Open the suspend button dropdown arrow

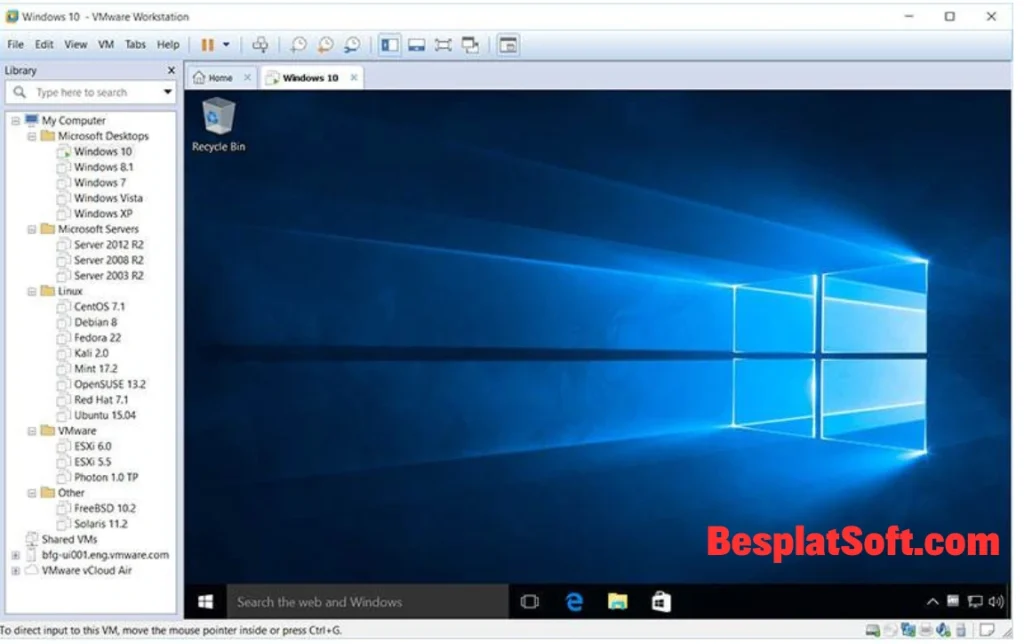225,44
